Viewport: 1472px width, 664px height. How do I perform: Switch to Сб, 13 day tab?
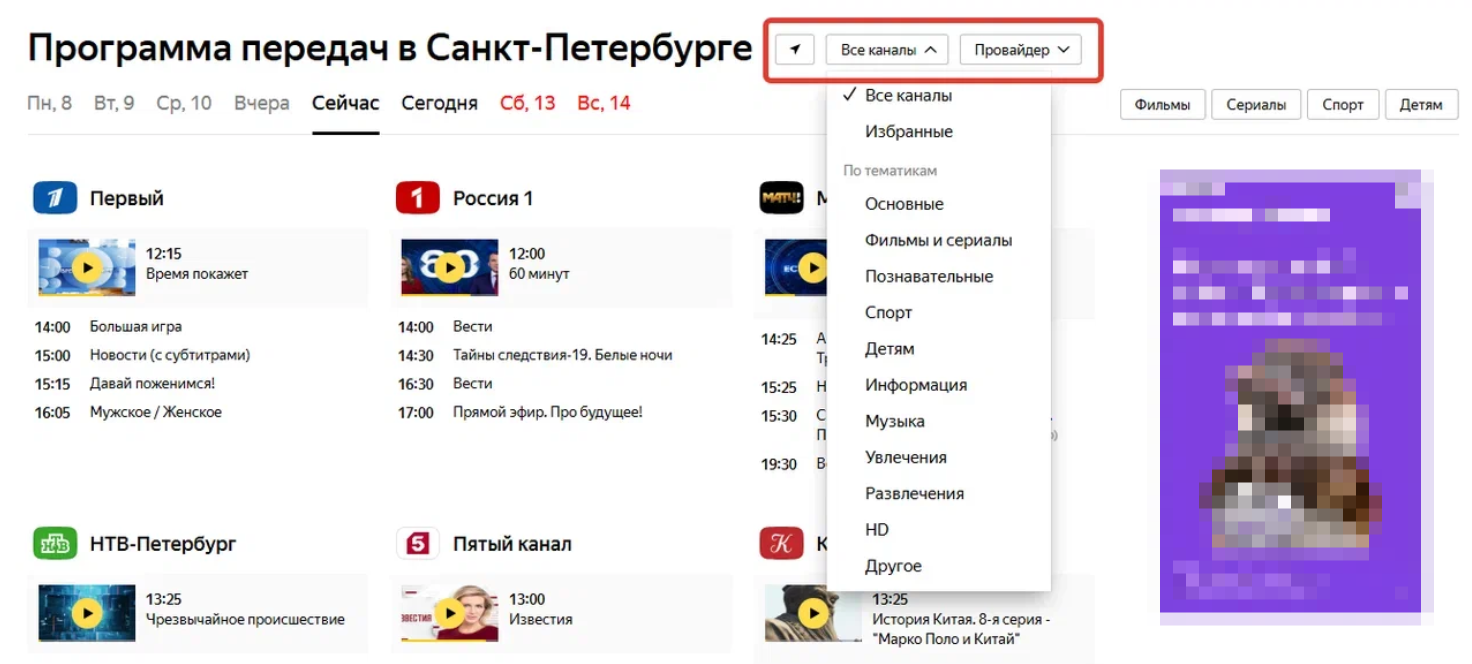527,103
